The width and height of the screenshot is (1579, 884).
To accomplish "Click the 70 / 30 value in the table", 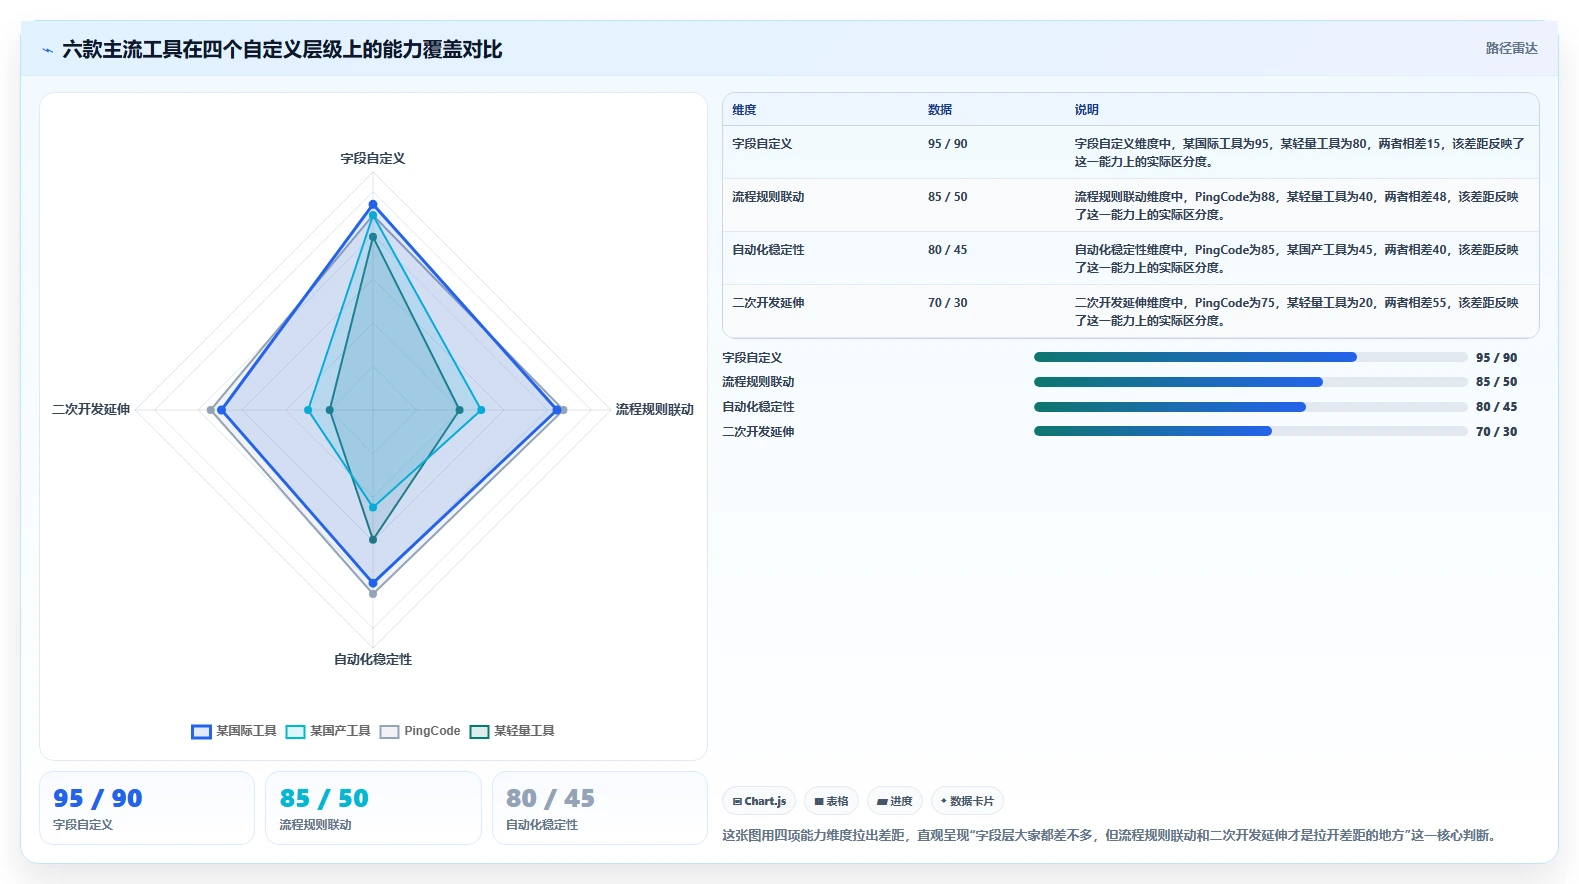I will click(948, 303).
